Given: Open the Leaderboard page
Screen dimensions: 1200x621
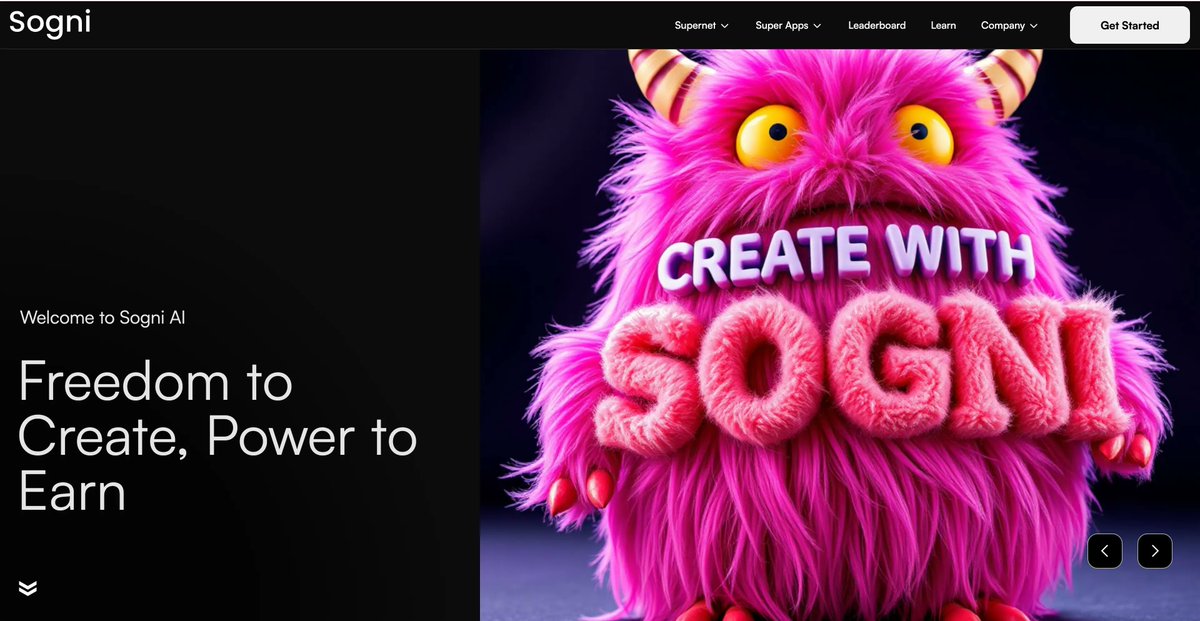Looking at the screenshot, I should 877,25.
